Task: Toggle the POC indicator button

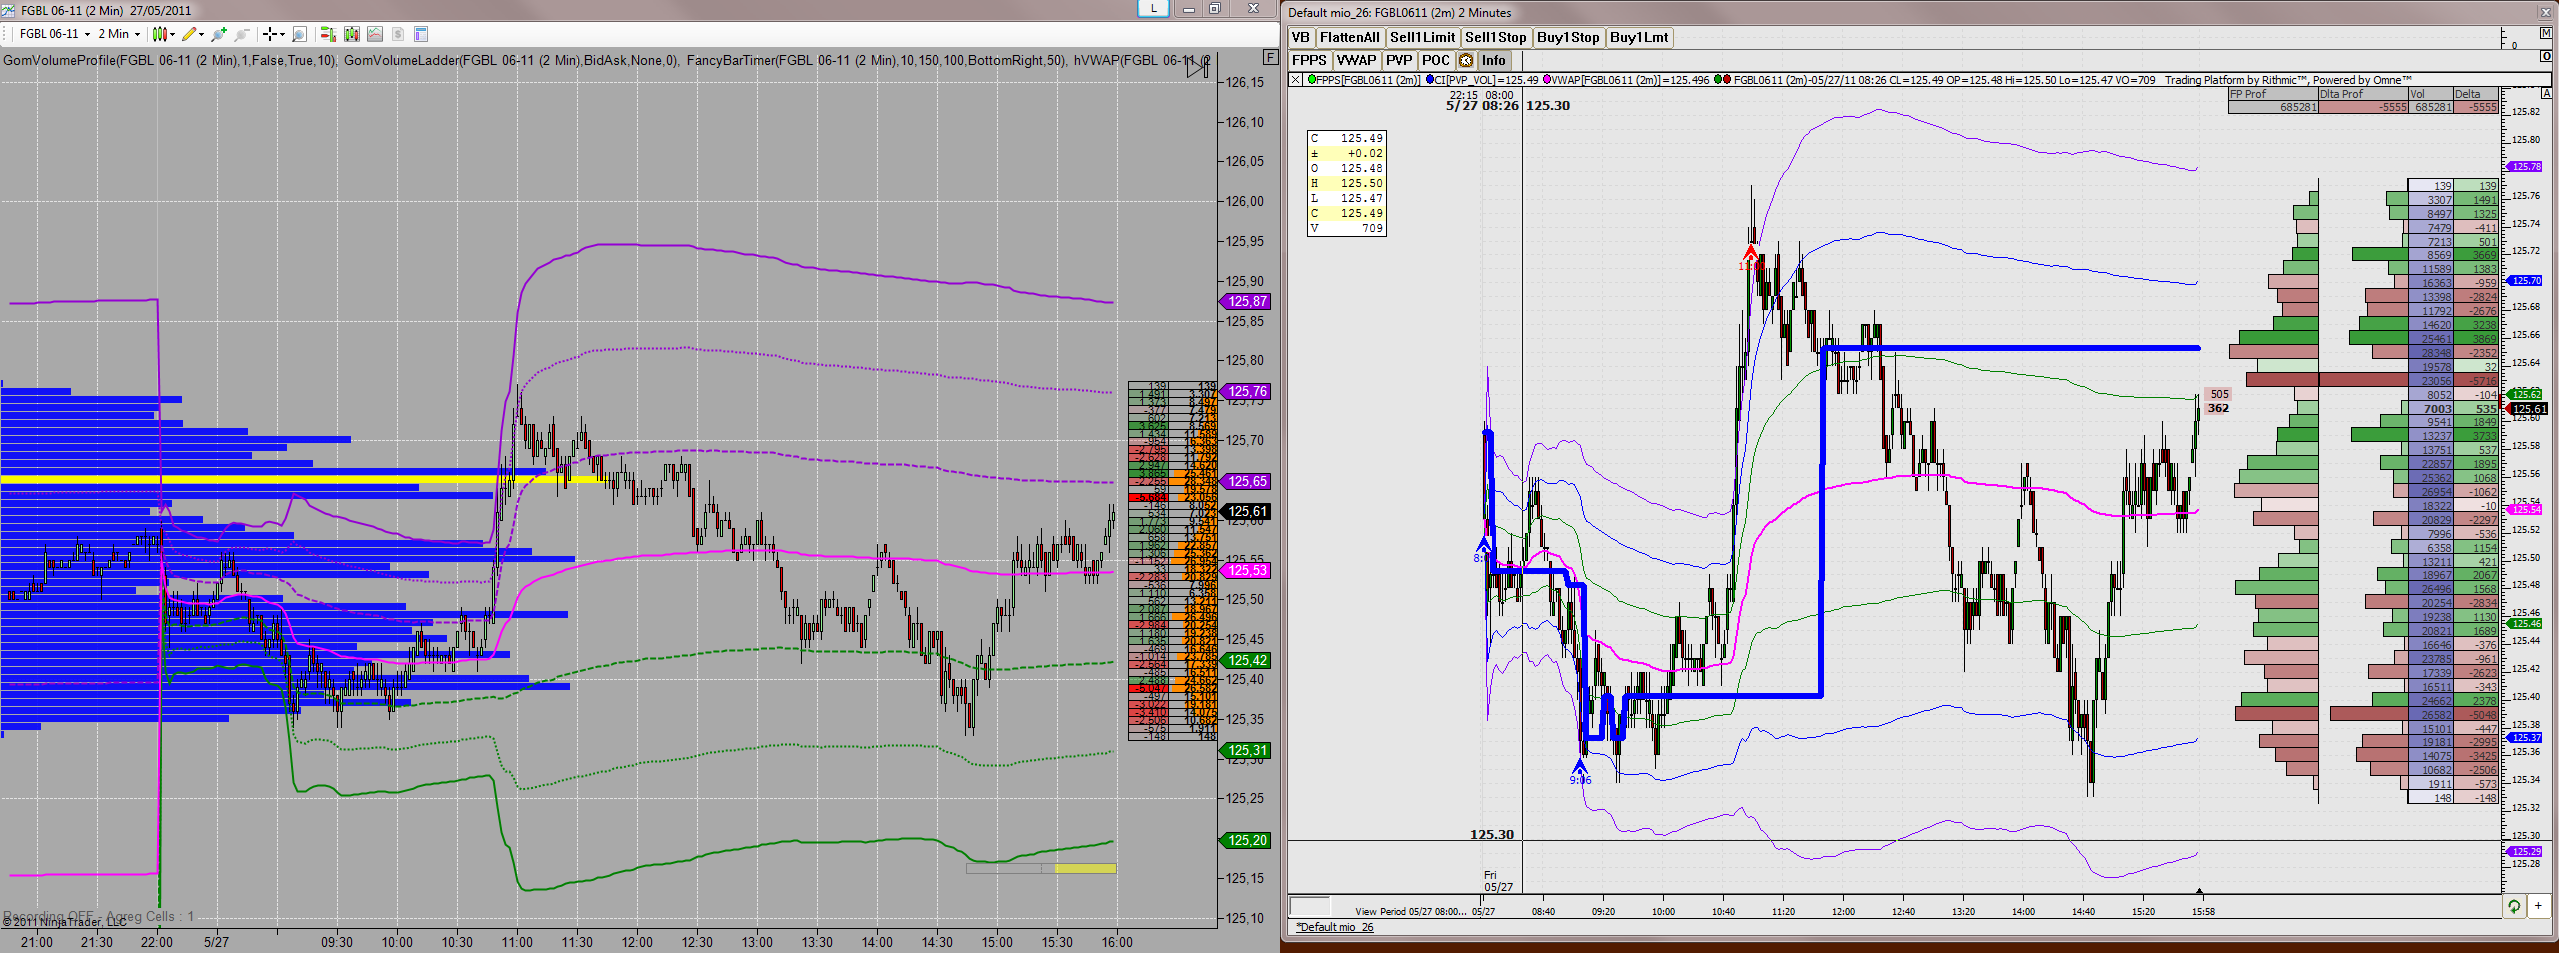Action: [1436, 61]
